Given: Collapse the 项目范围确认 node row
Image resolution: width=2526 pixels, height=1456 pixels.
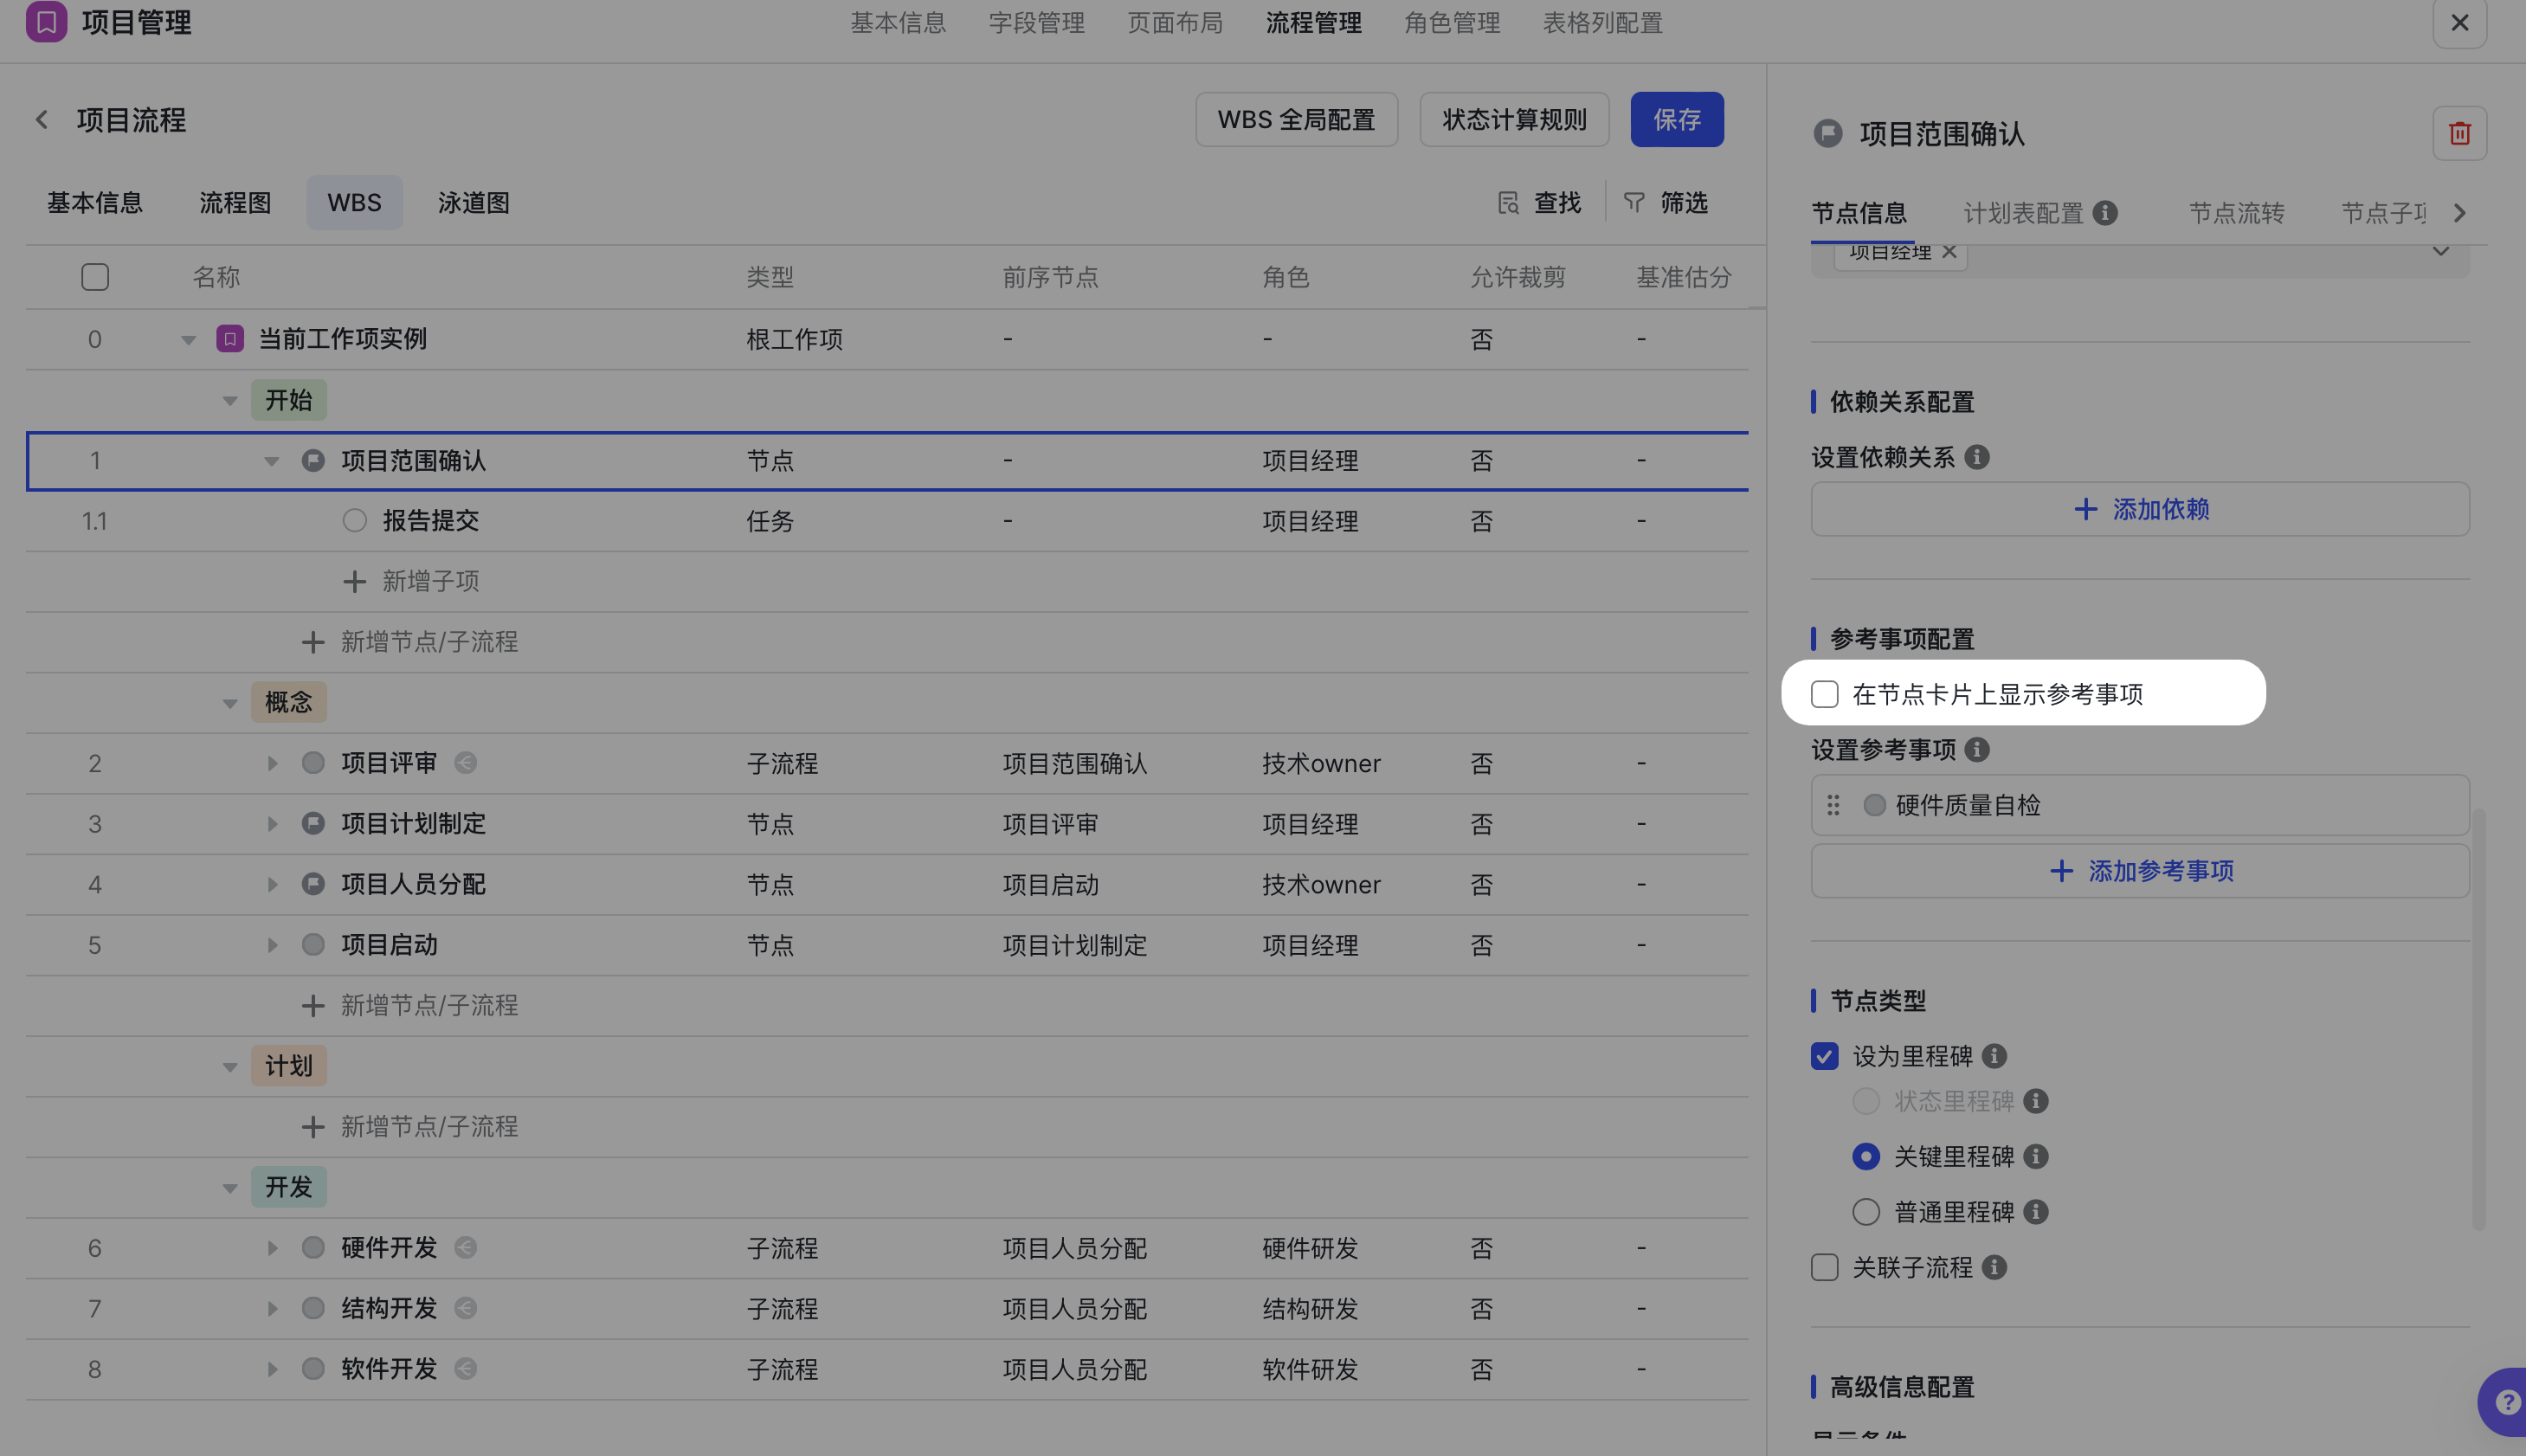Looking at the screenshot, I should click(x=271, y=461).
